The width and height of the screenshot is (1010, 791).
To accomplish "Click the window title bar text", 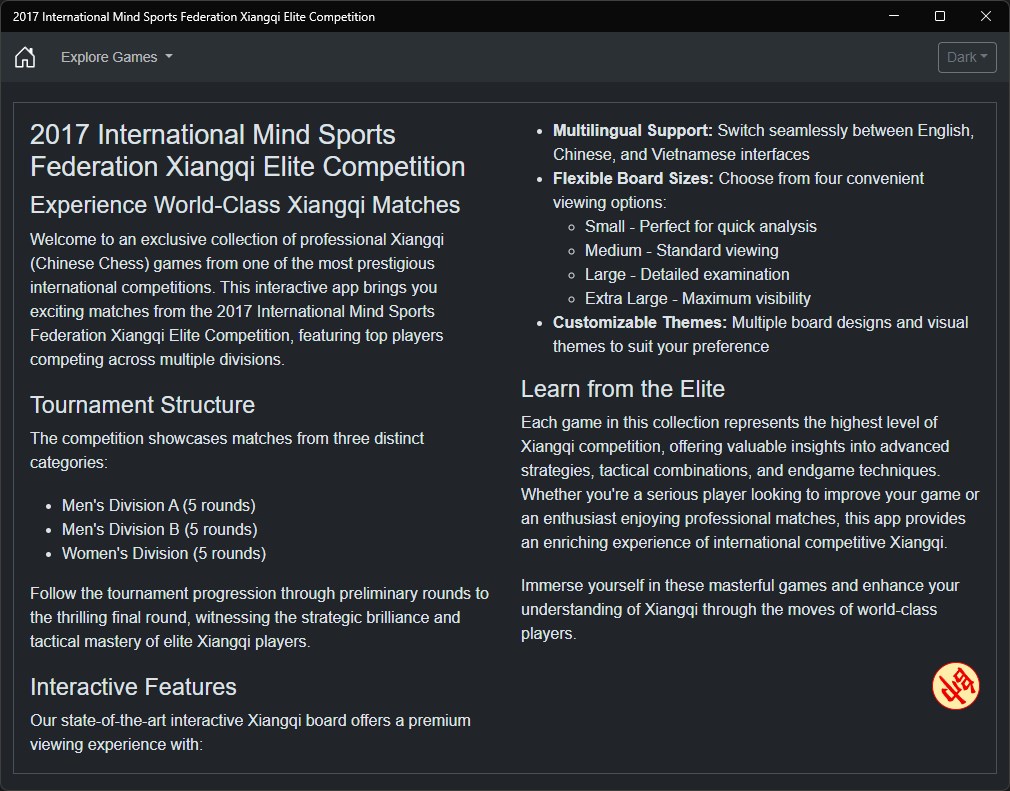I will click(x=194, y=16).
